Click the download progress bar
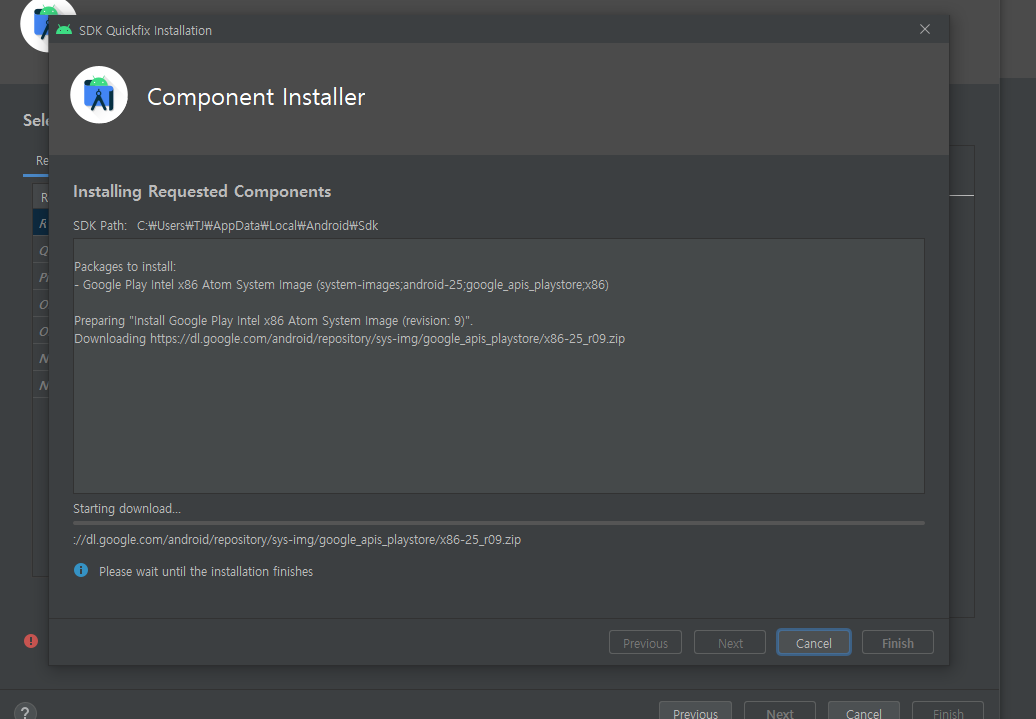The height and width of the screenshot is (719, 1036). pos(499,523)
